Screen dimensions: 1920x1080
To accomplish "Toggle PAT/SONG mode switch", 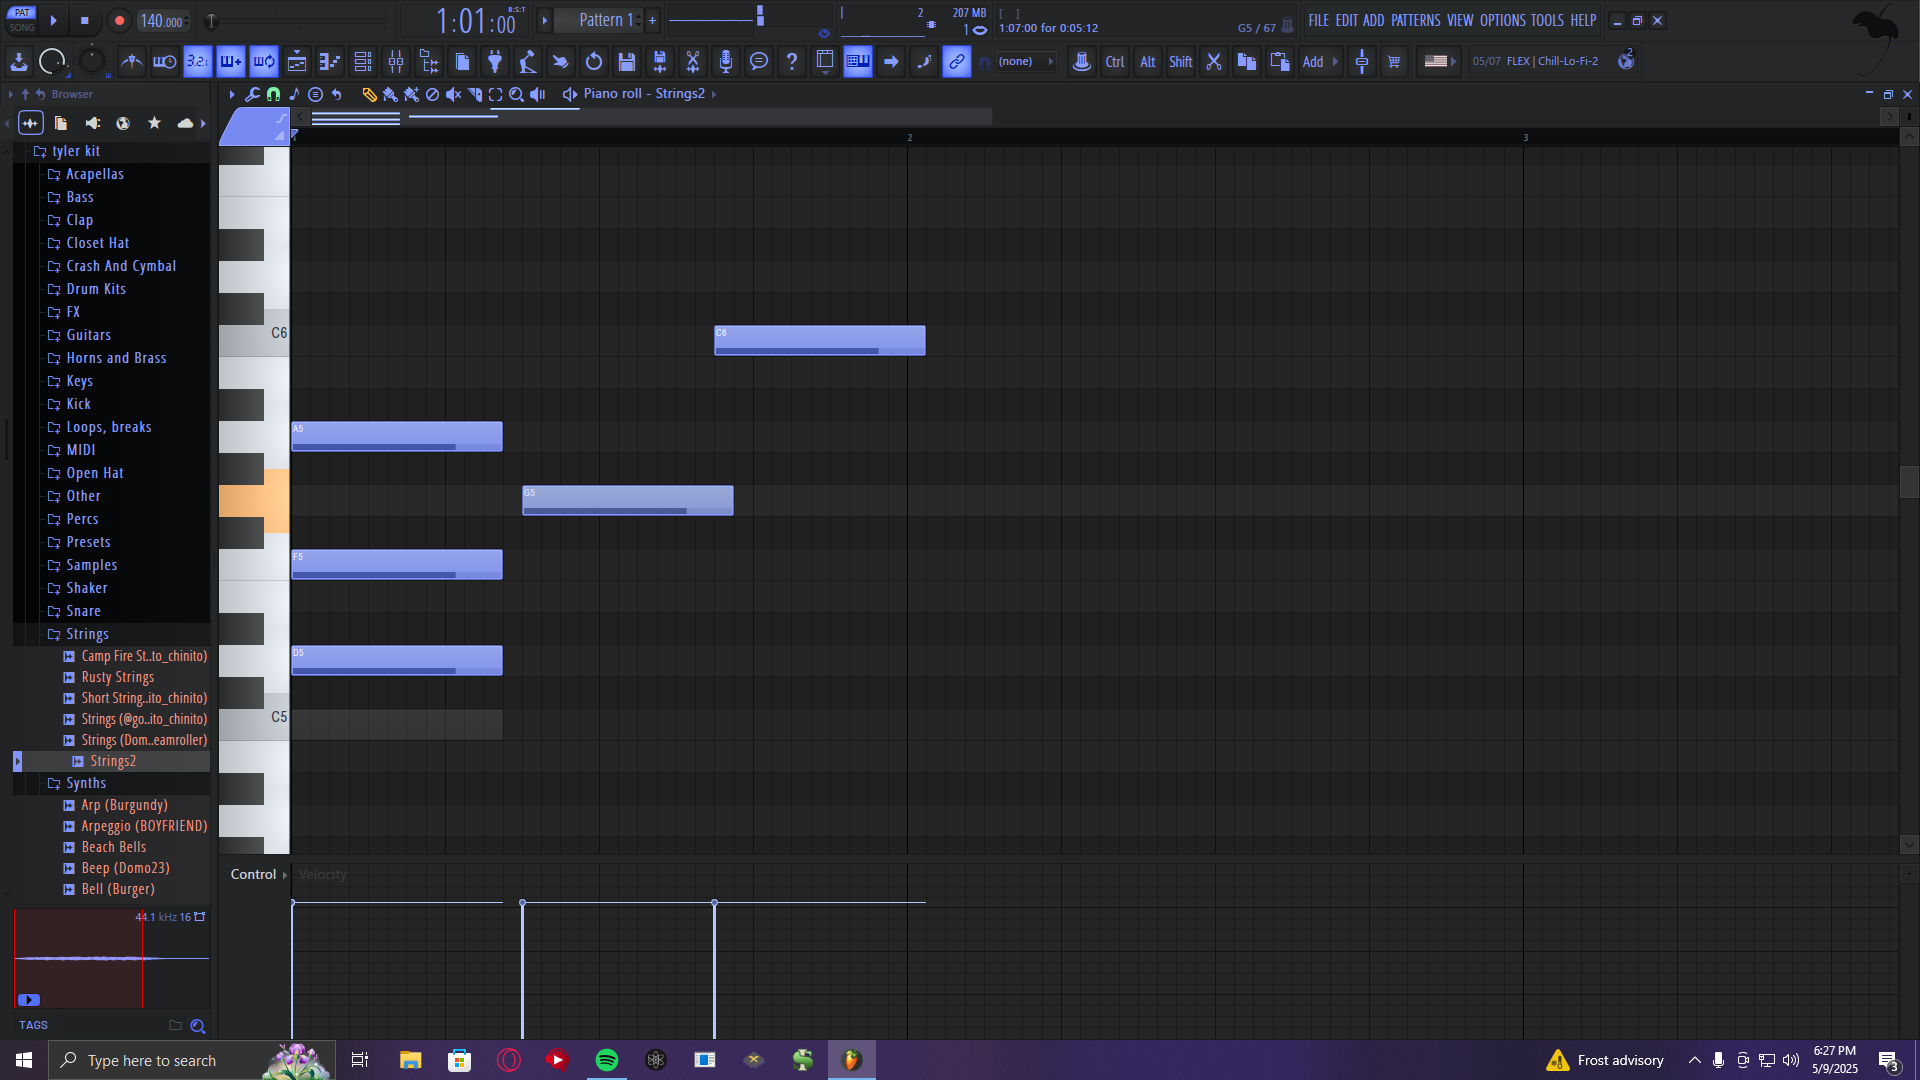I will 22,20.
